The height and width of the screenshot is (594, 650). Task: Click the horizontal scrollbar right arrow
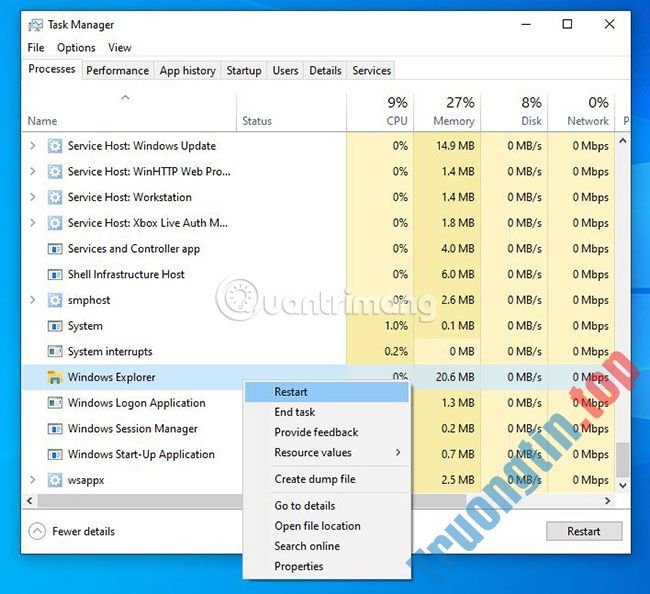[x=608, y=501]
